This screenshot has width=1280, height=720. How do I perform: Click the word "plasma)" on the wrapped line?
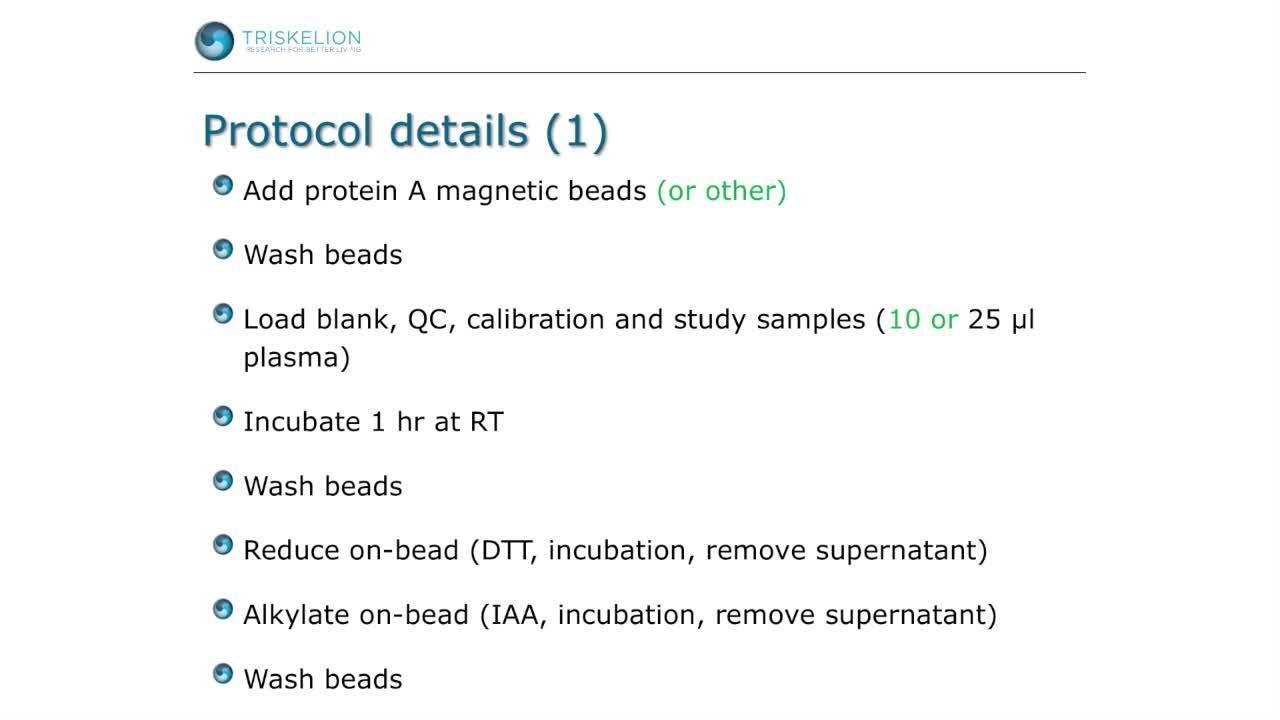297,358
